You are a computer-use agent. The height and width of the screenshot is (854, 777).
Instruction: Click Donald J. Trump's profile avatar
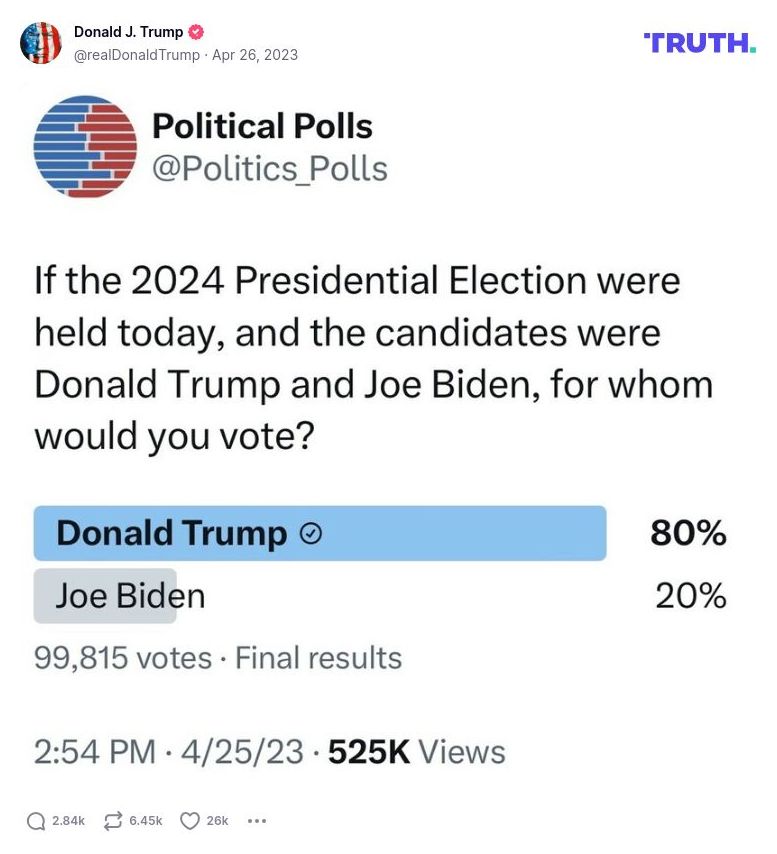coord(41,43)
